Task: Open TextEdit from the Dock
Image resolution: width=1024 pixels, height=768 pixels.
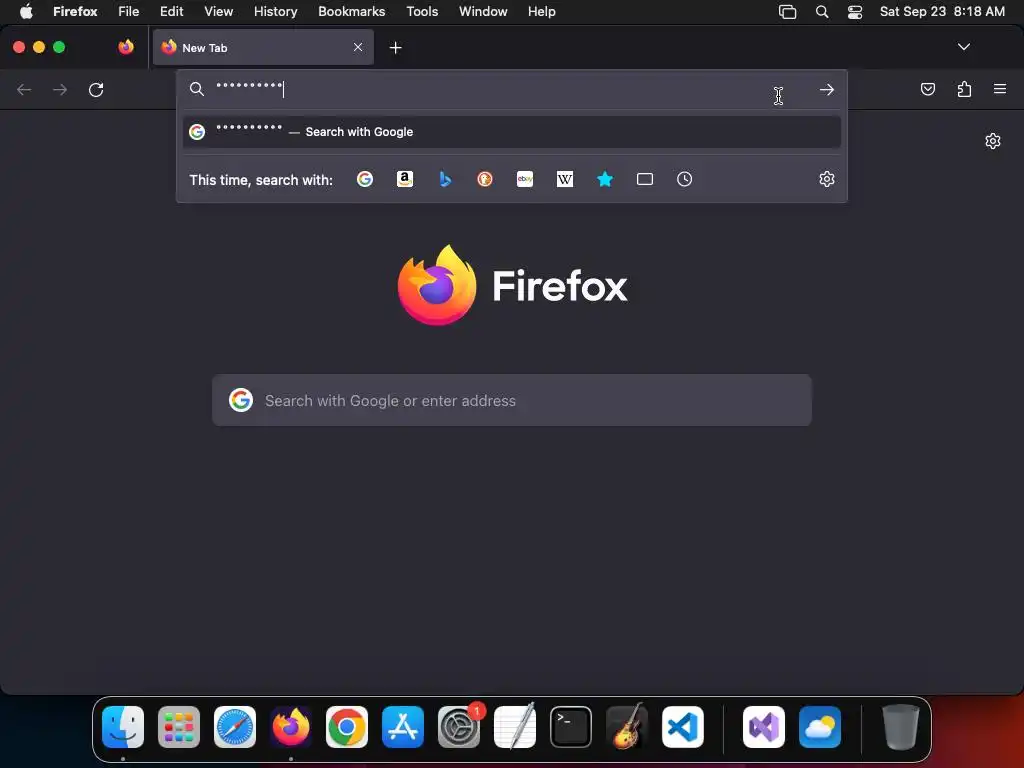Action: tap(515, 727)
